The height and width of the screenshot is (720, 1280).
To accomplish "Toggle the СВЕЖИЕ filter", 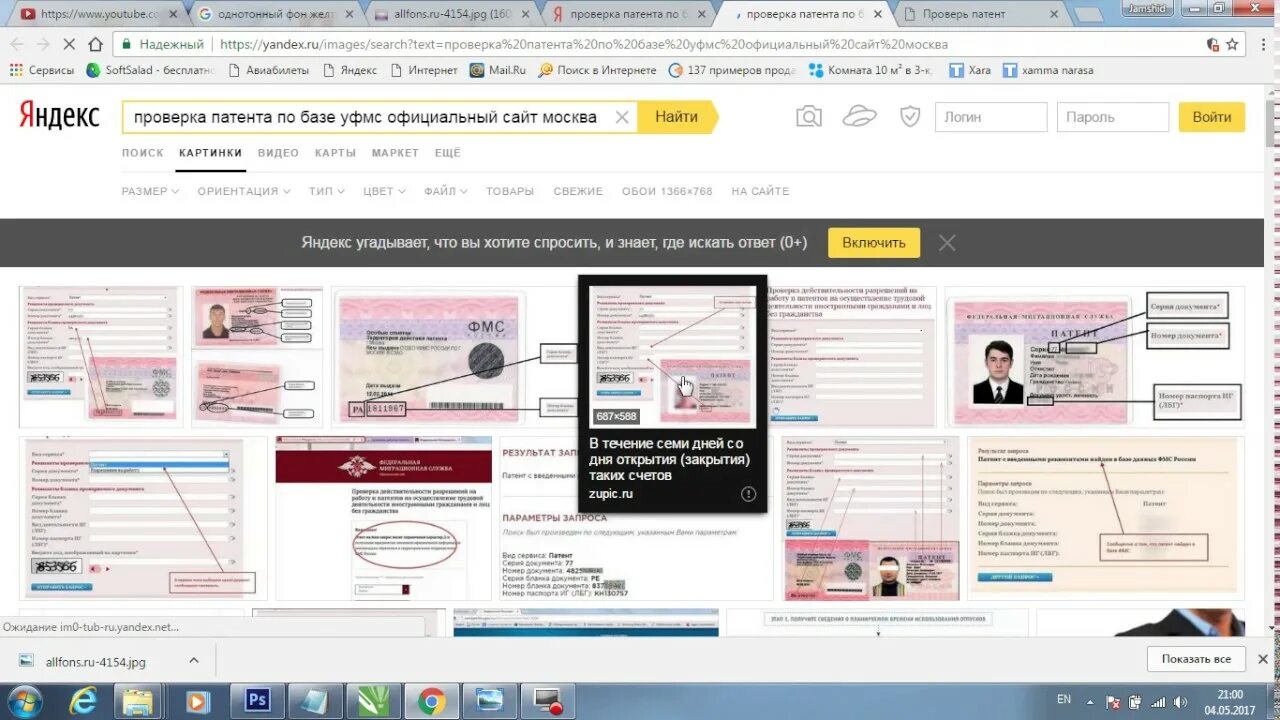I will 578,191.
